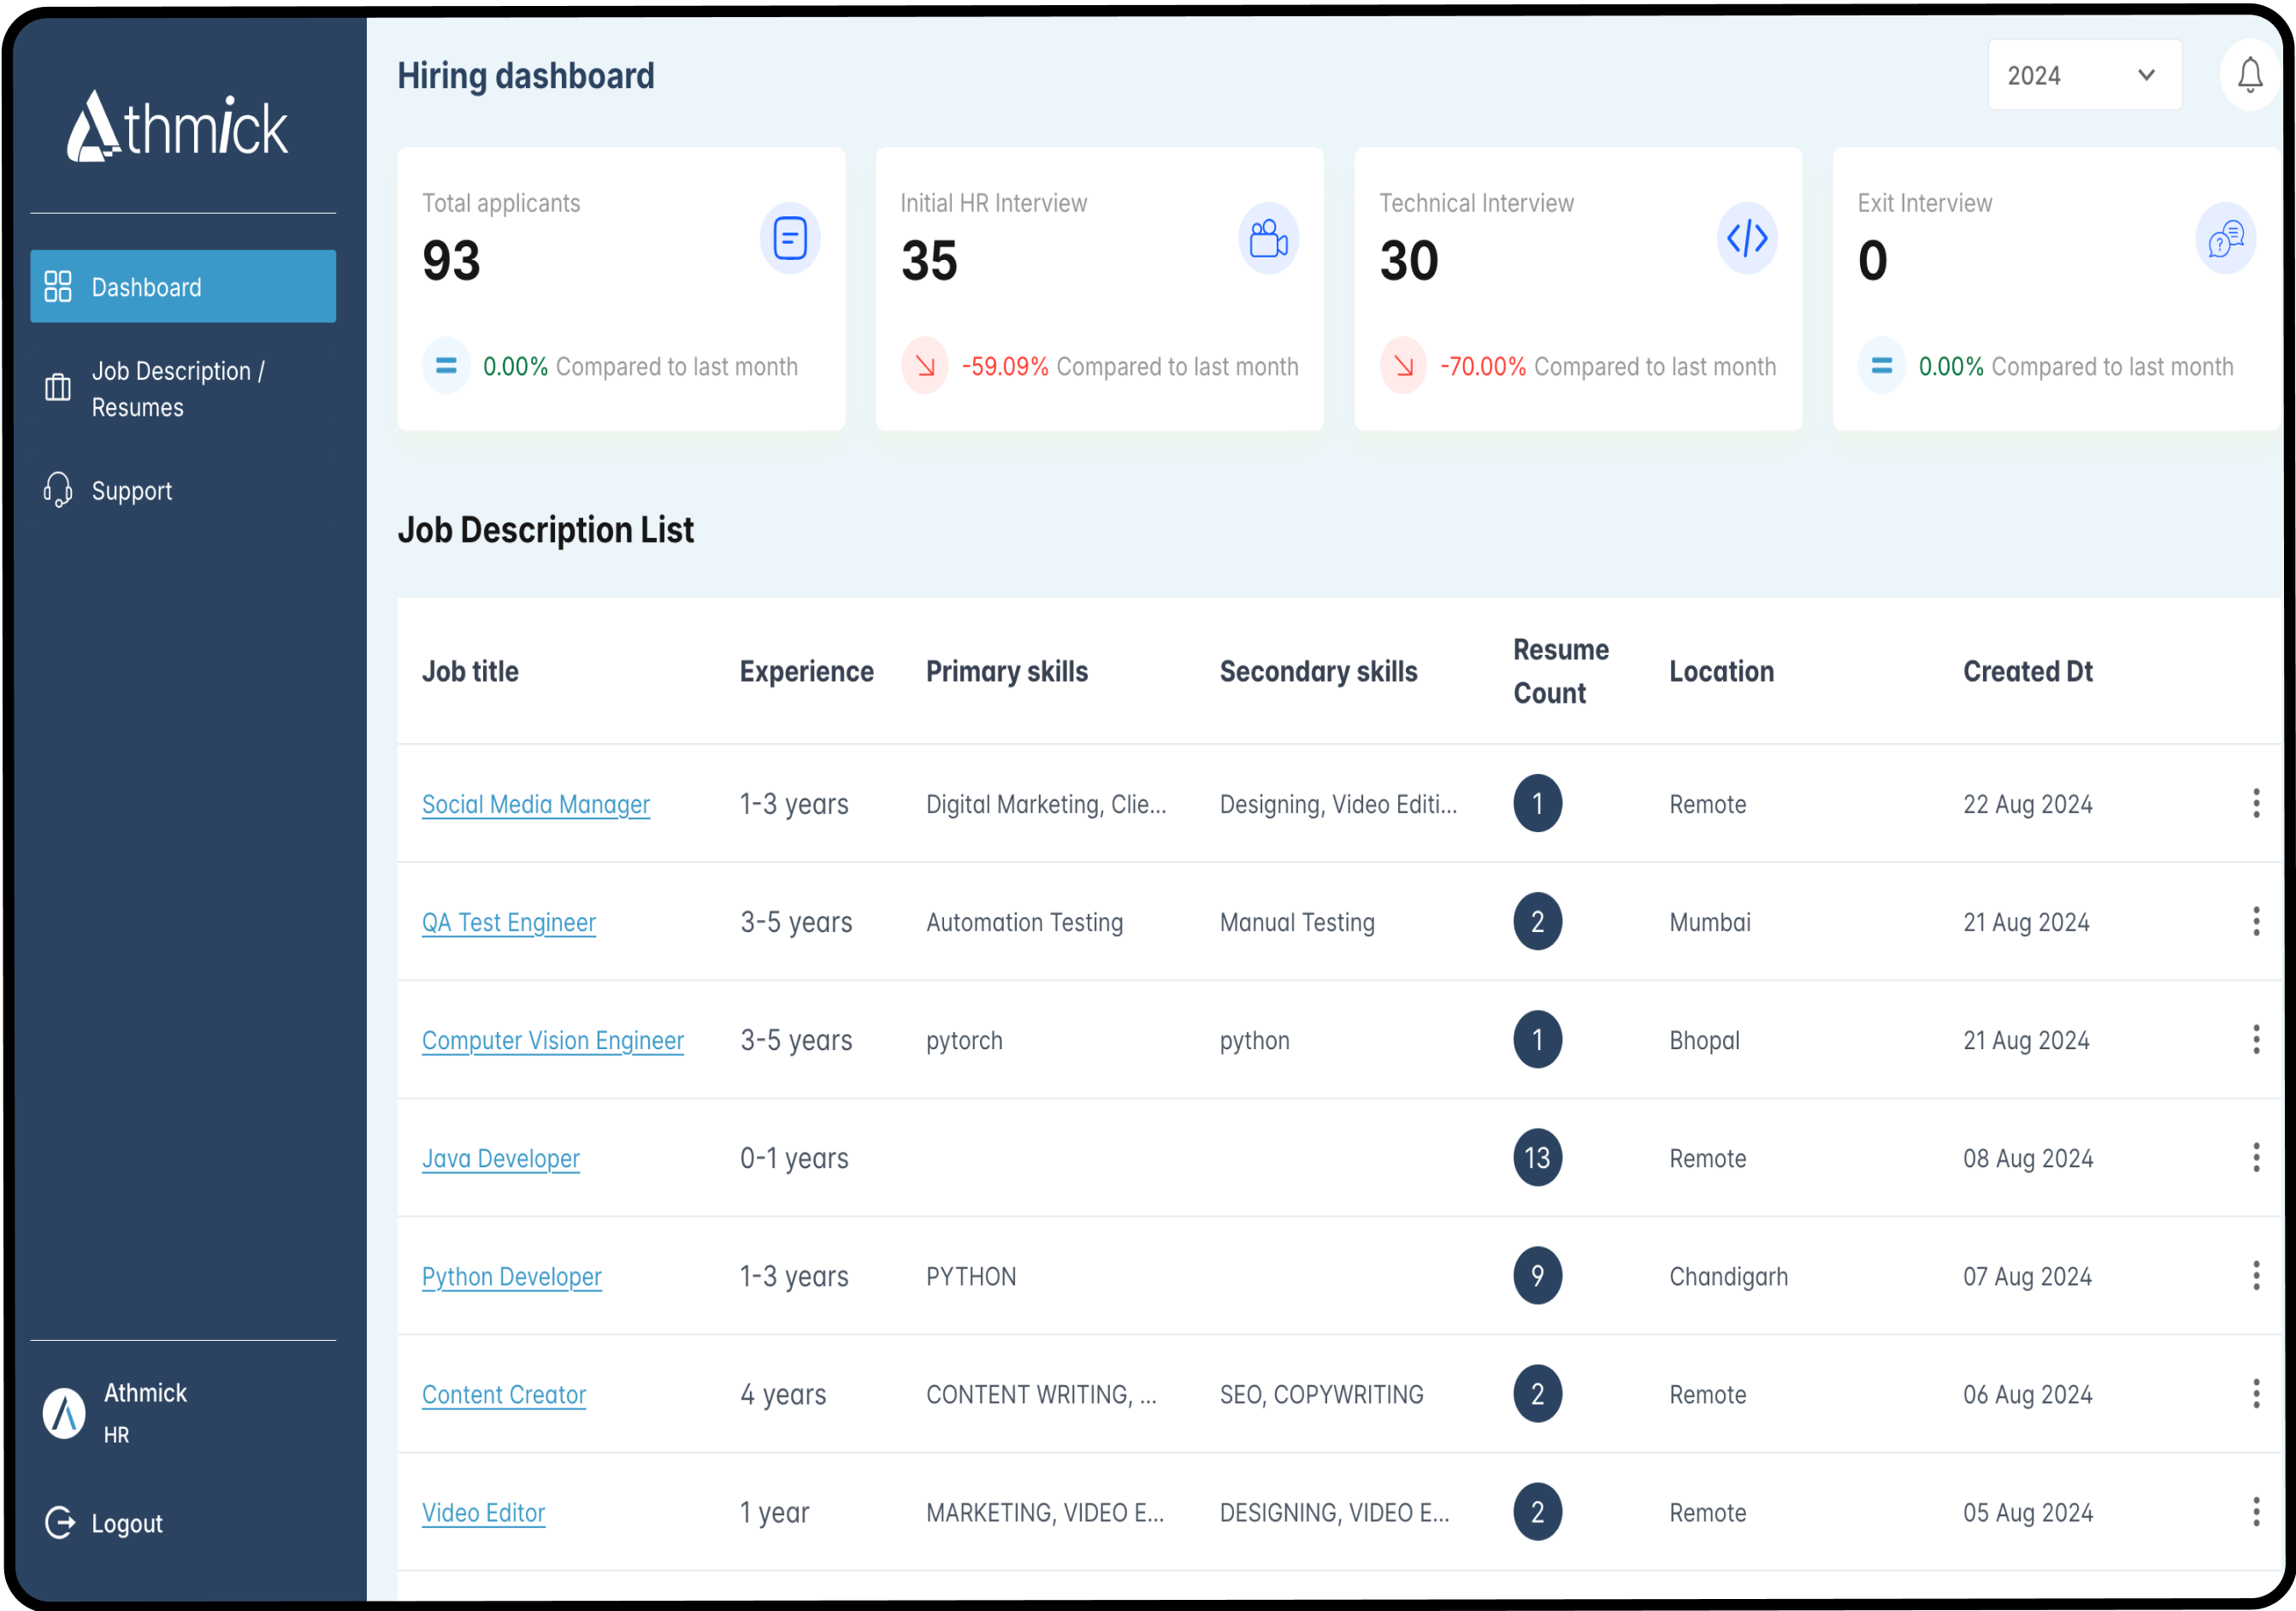Click the Initial HR Interview camera icon
2296x1611 pixels.
pyautogui.click(x=1268, y=238)
